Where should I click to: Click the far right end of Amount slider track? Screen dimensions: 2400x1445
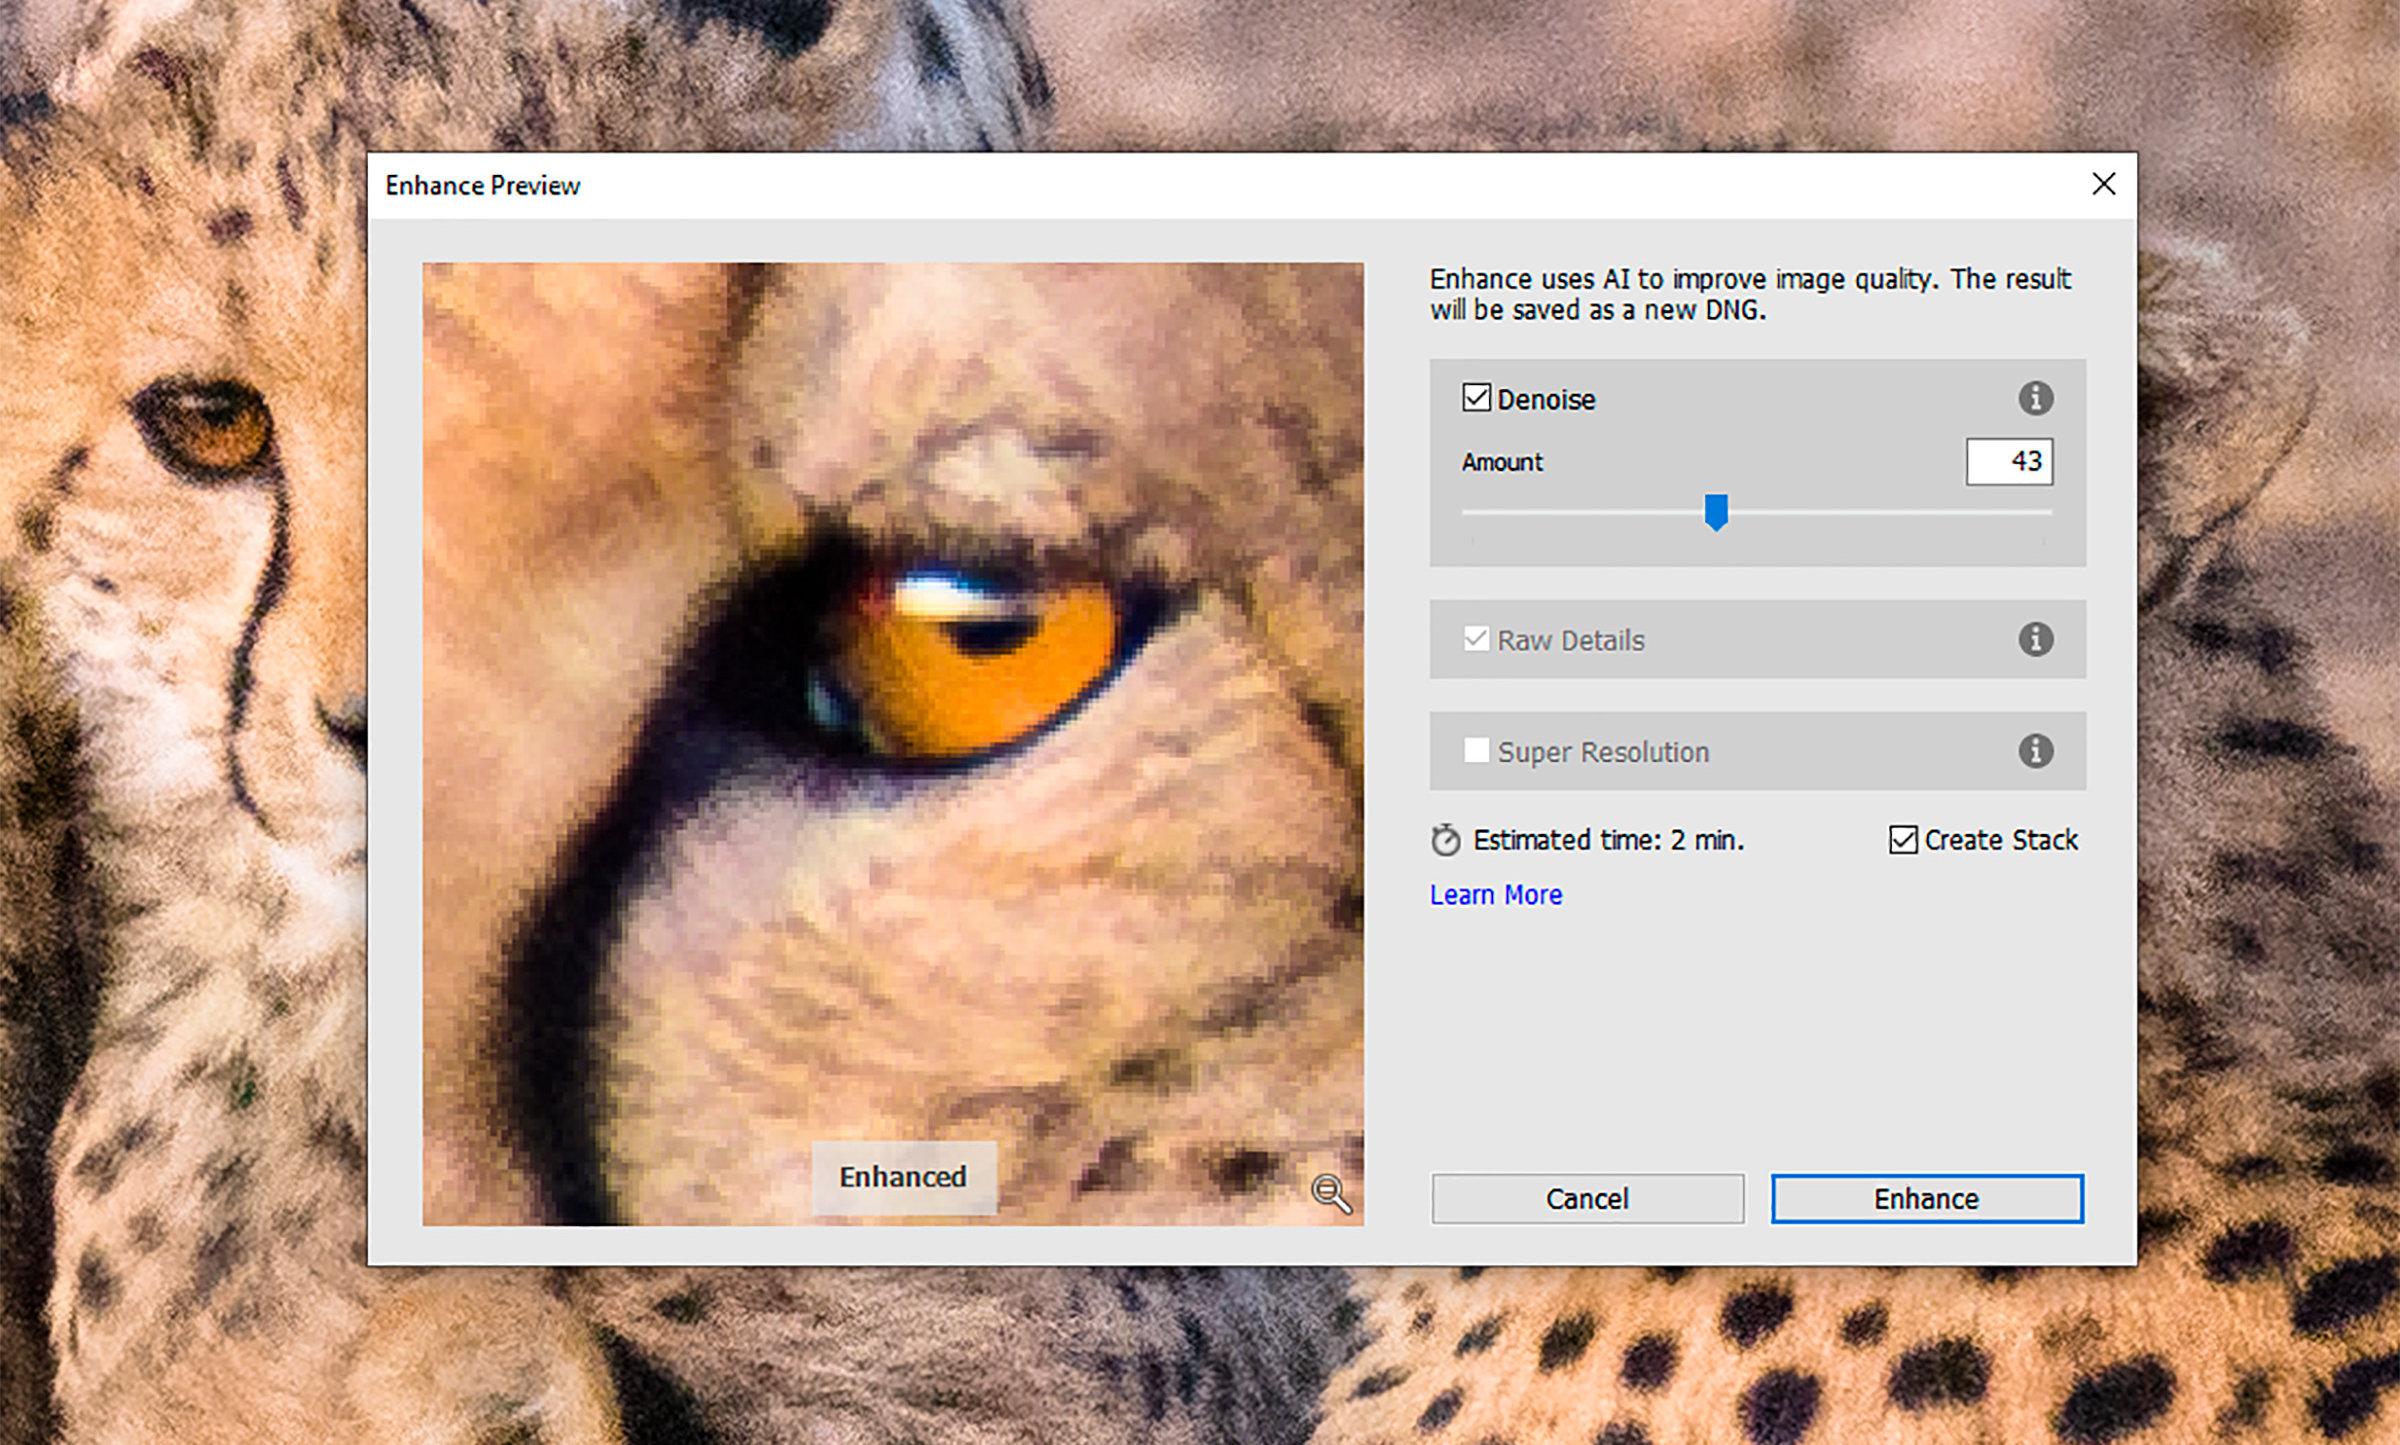[x=2046, y=512]
